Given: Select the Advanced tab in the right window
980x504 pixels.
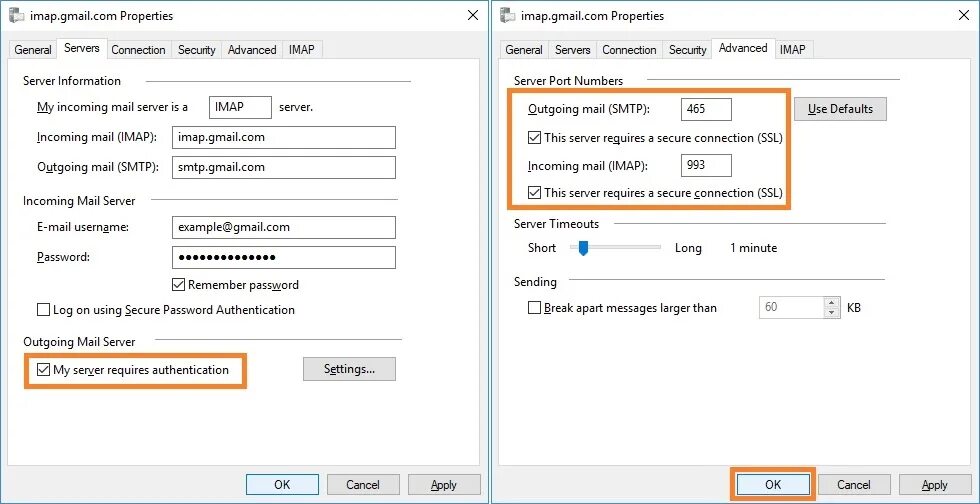Looking at the screenshot, I should 743,48.
